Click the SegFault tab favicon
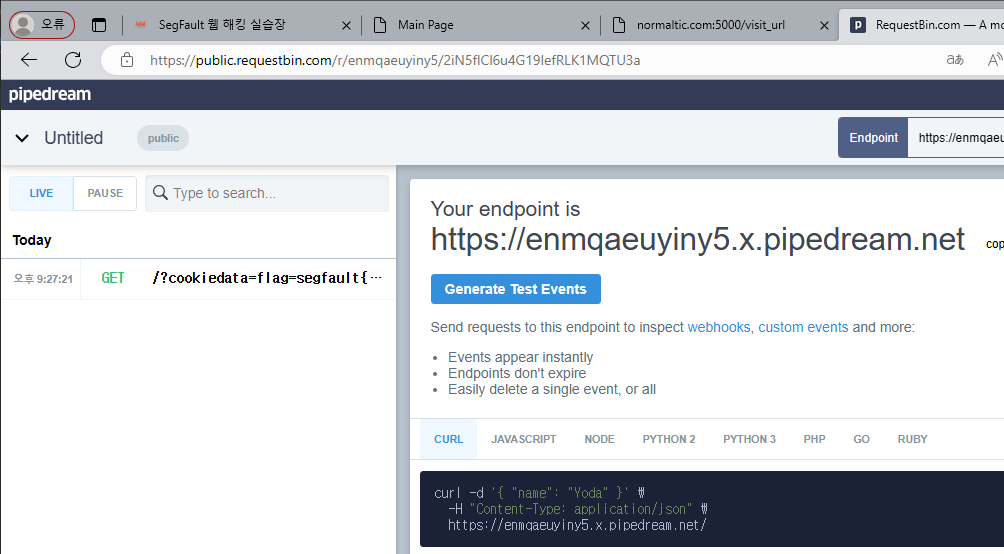This screenshot has width=1004, height=554. [140, 25]
